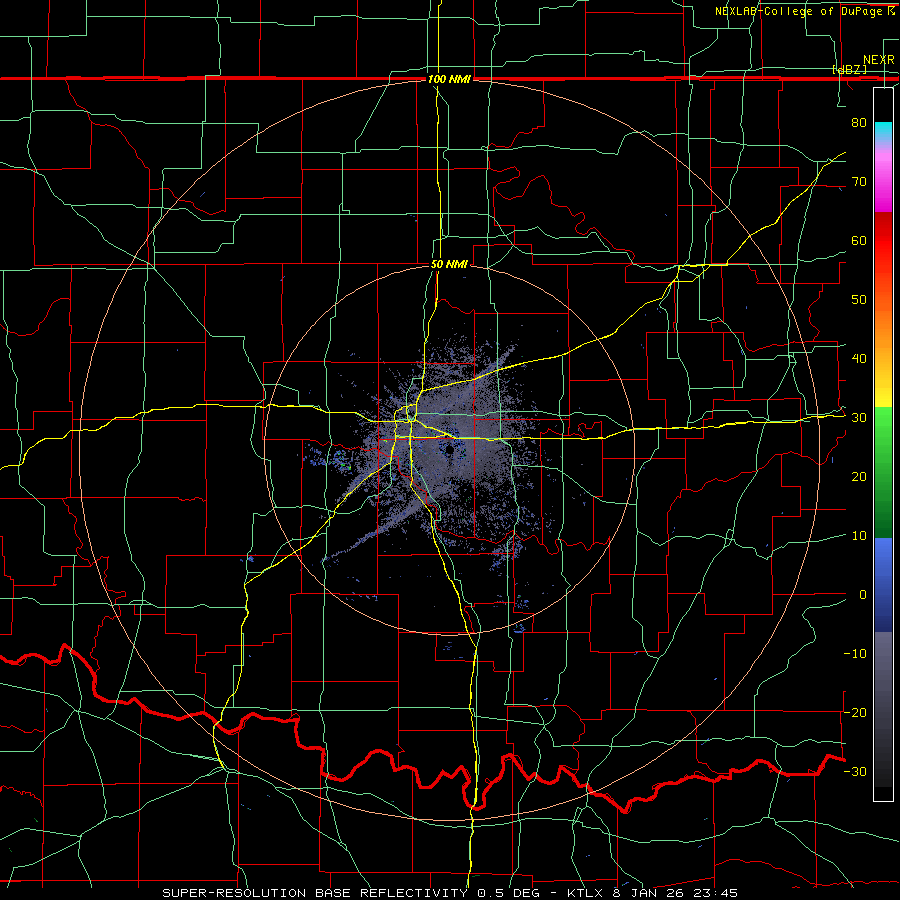Click the 0 value on the dBZ scale

tap(863, 595)
